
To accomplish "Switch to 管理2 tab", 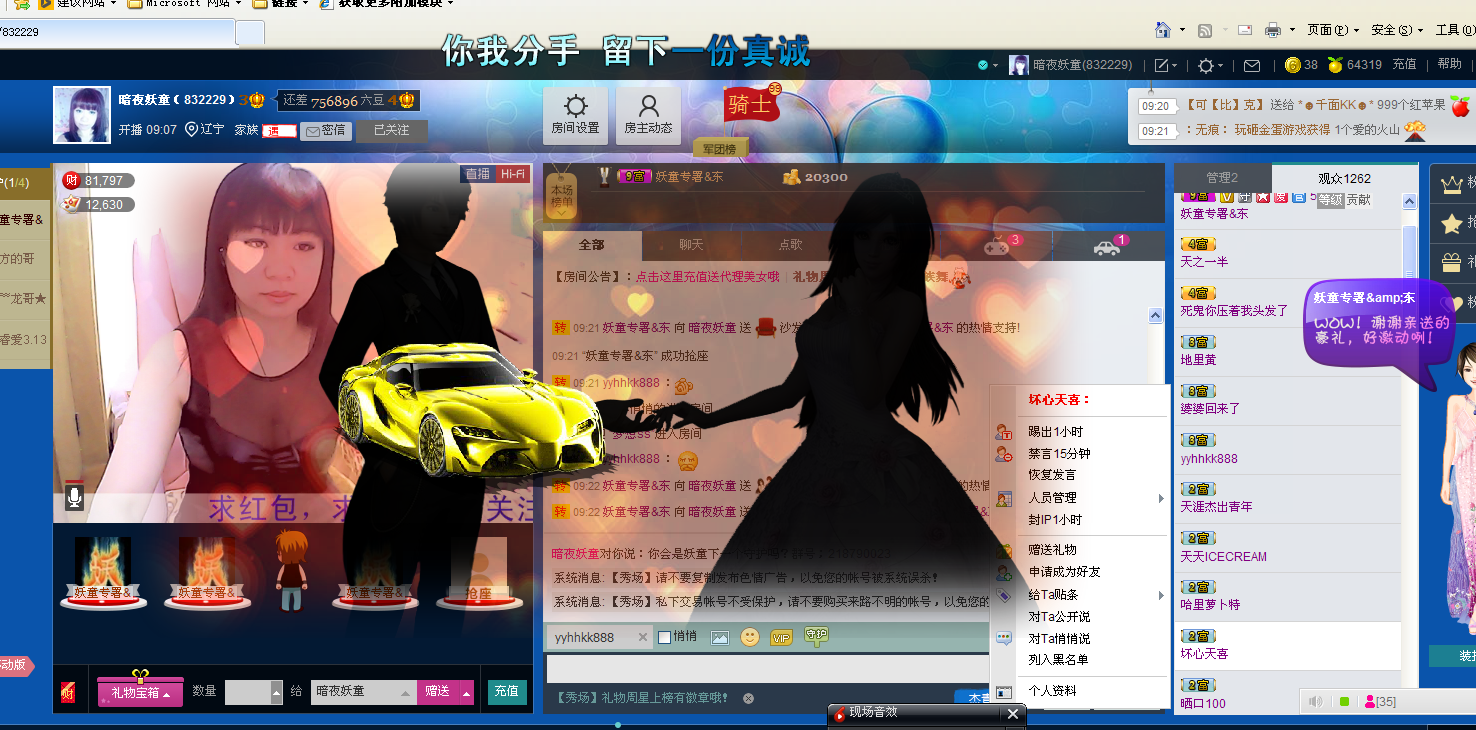I will coord(1222,178).
